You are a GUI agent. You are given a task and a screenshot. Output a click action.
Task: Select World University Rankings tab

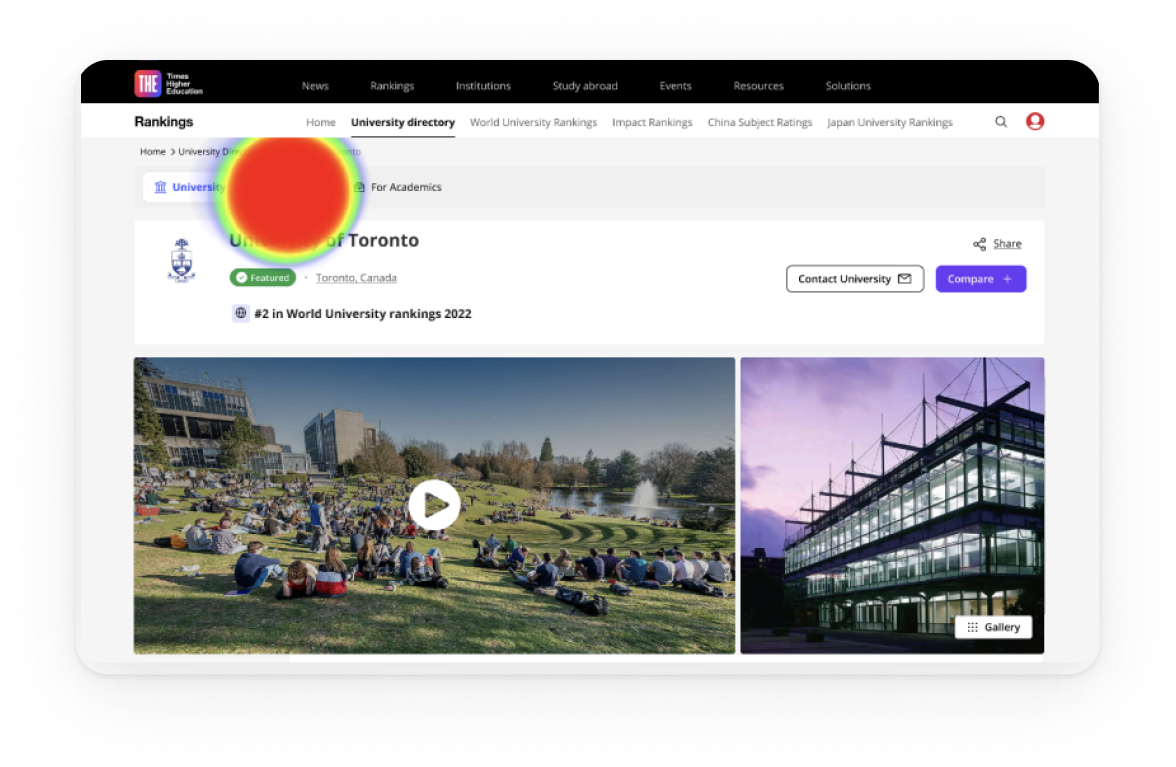pyautogui.click(x=533, y=122)
